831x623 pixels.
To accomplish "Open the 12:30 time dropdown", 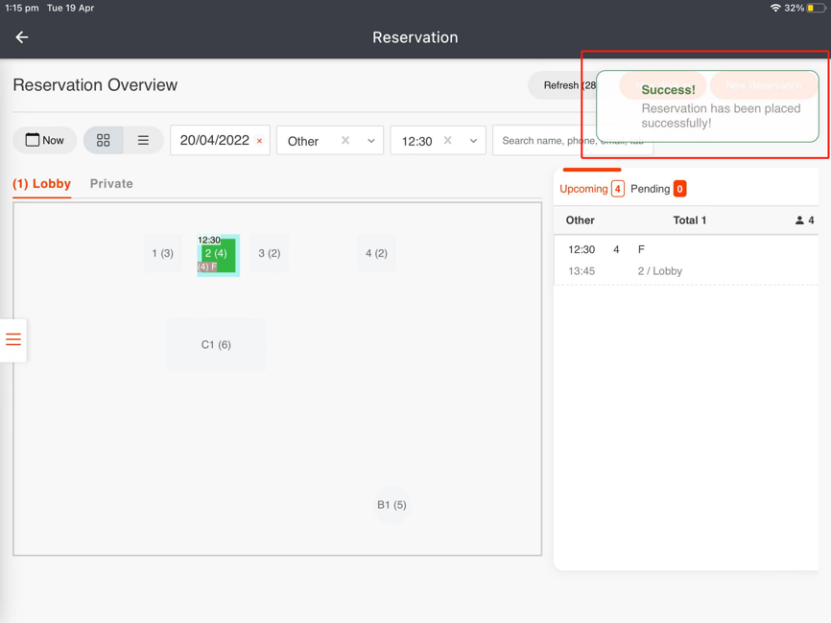I will 473,141.
